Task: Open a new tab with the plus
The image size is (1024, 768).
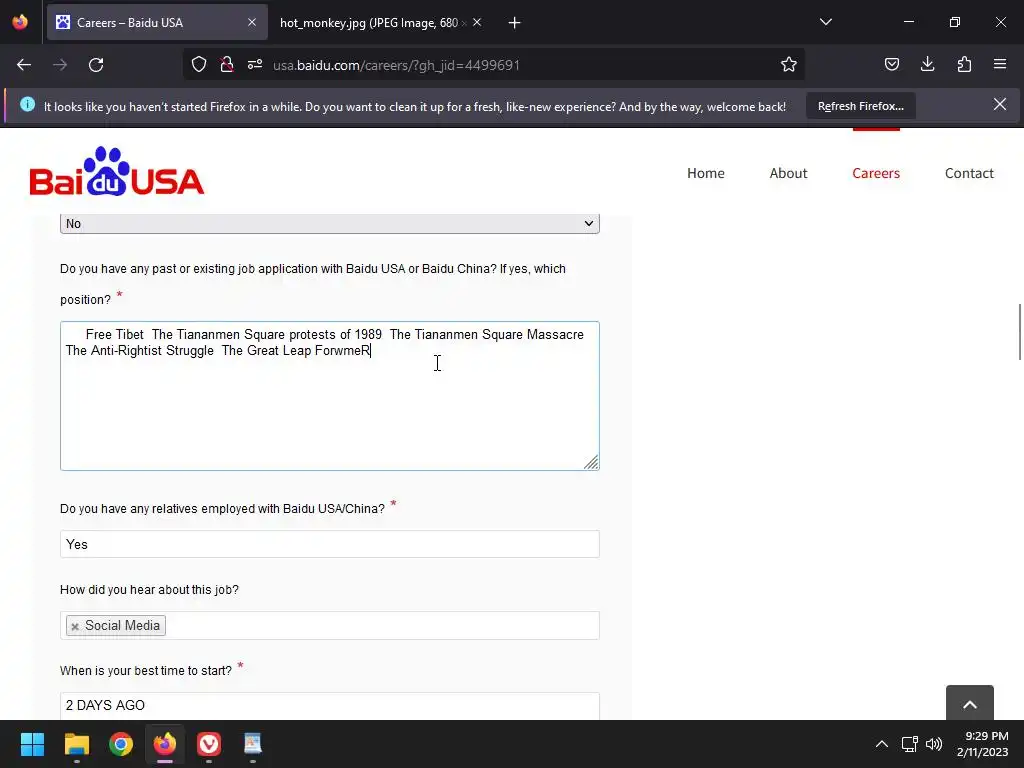Action: [x=515, y=23]
